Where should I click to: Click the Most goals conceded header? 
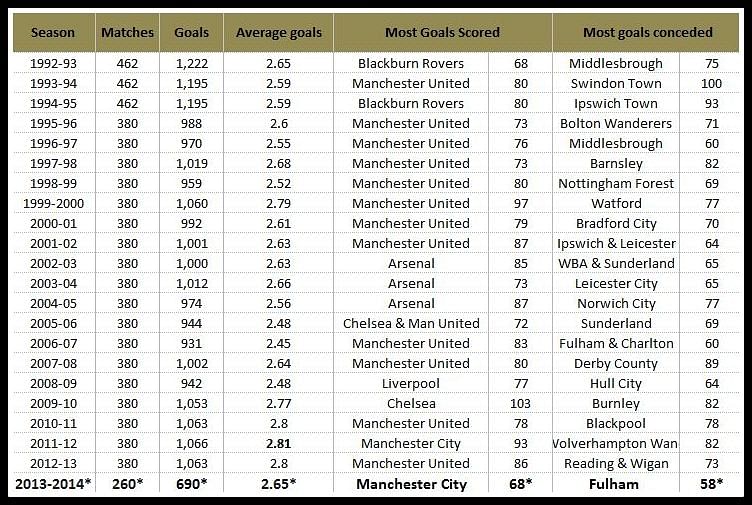647,33
